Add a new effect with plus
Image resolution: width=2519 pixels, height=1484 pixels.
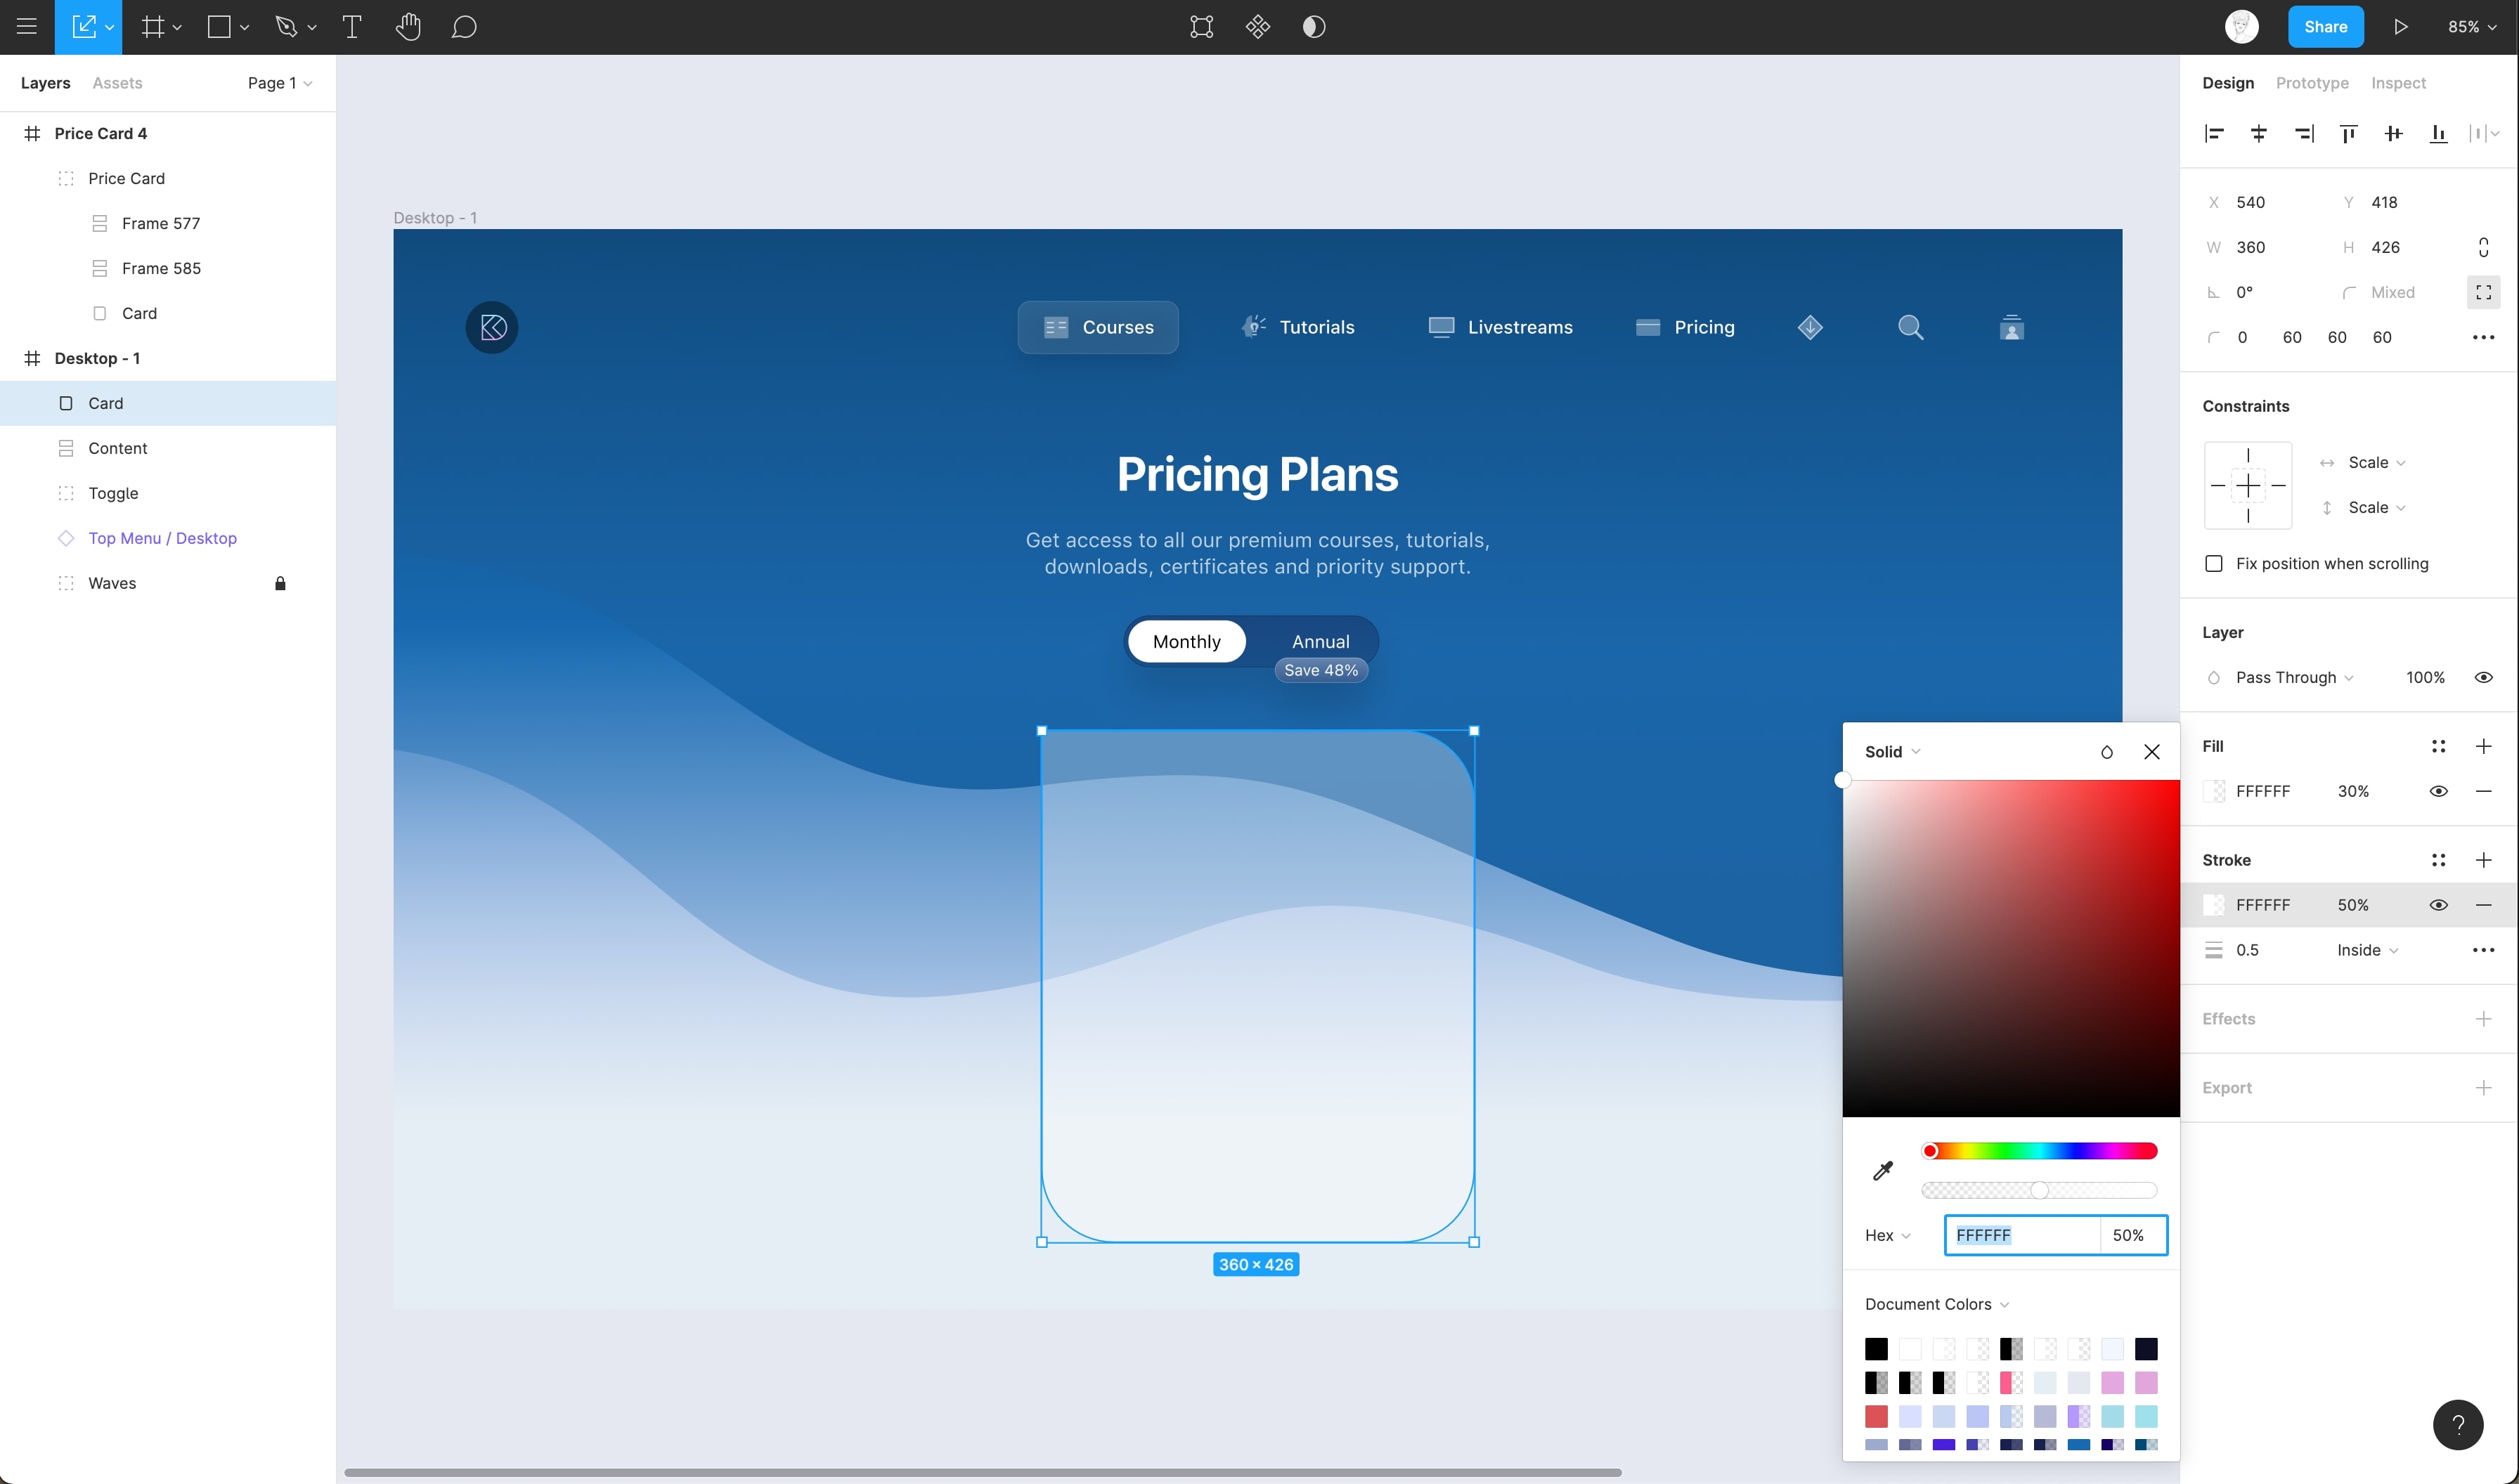click(x=2483, y=1018)
